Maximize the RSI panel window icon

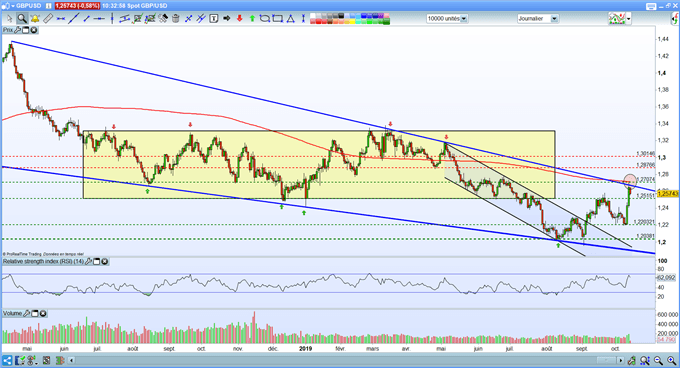point(97,261)
